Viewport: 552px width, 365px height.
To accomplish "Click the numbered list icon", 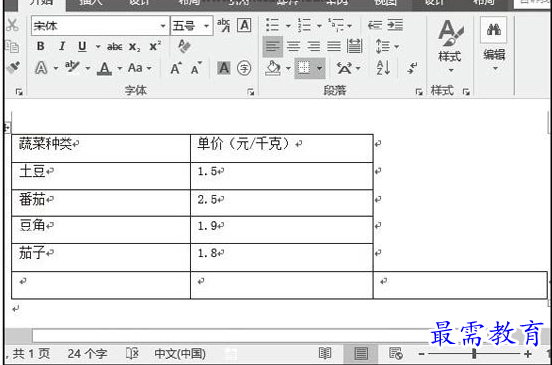I will coord(304,25).
